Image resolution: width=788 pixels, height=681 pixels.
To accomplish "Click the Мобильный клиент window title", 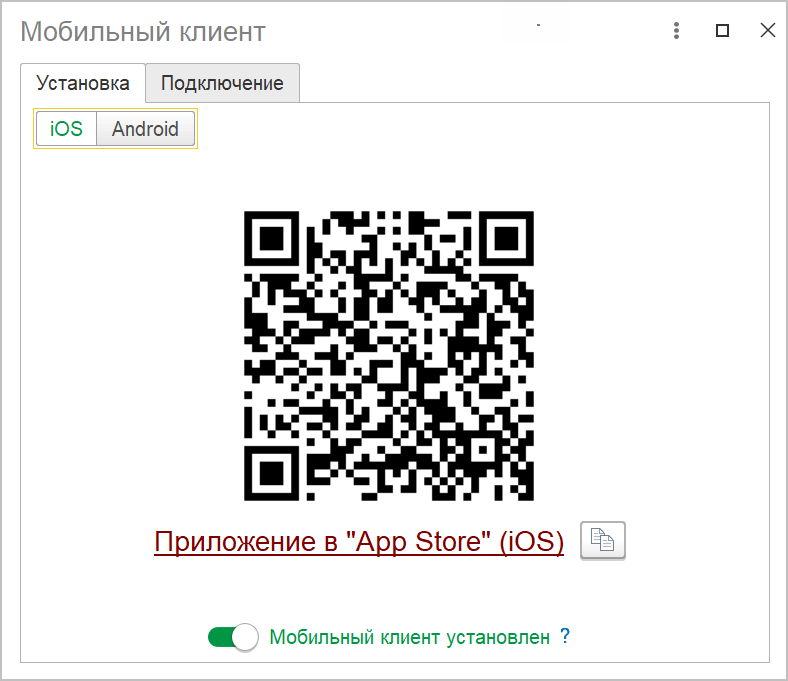I will pos(143,32).
